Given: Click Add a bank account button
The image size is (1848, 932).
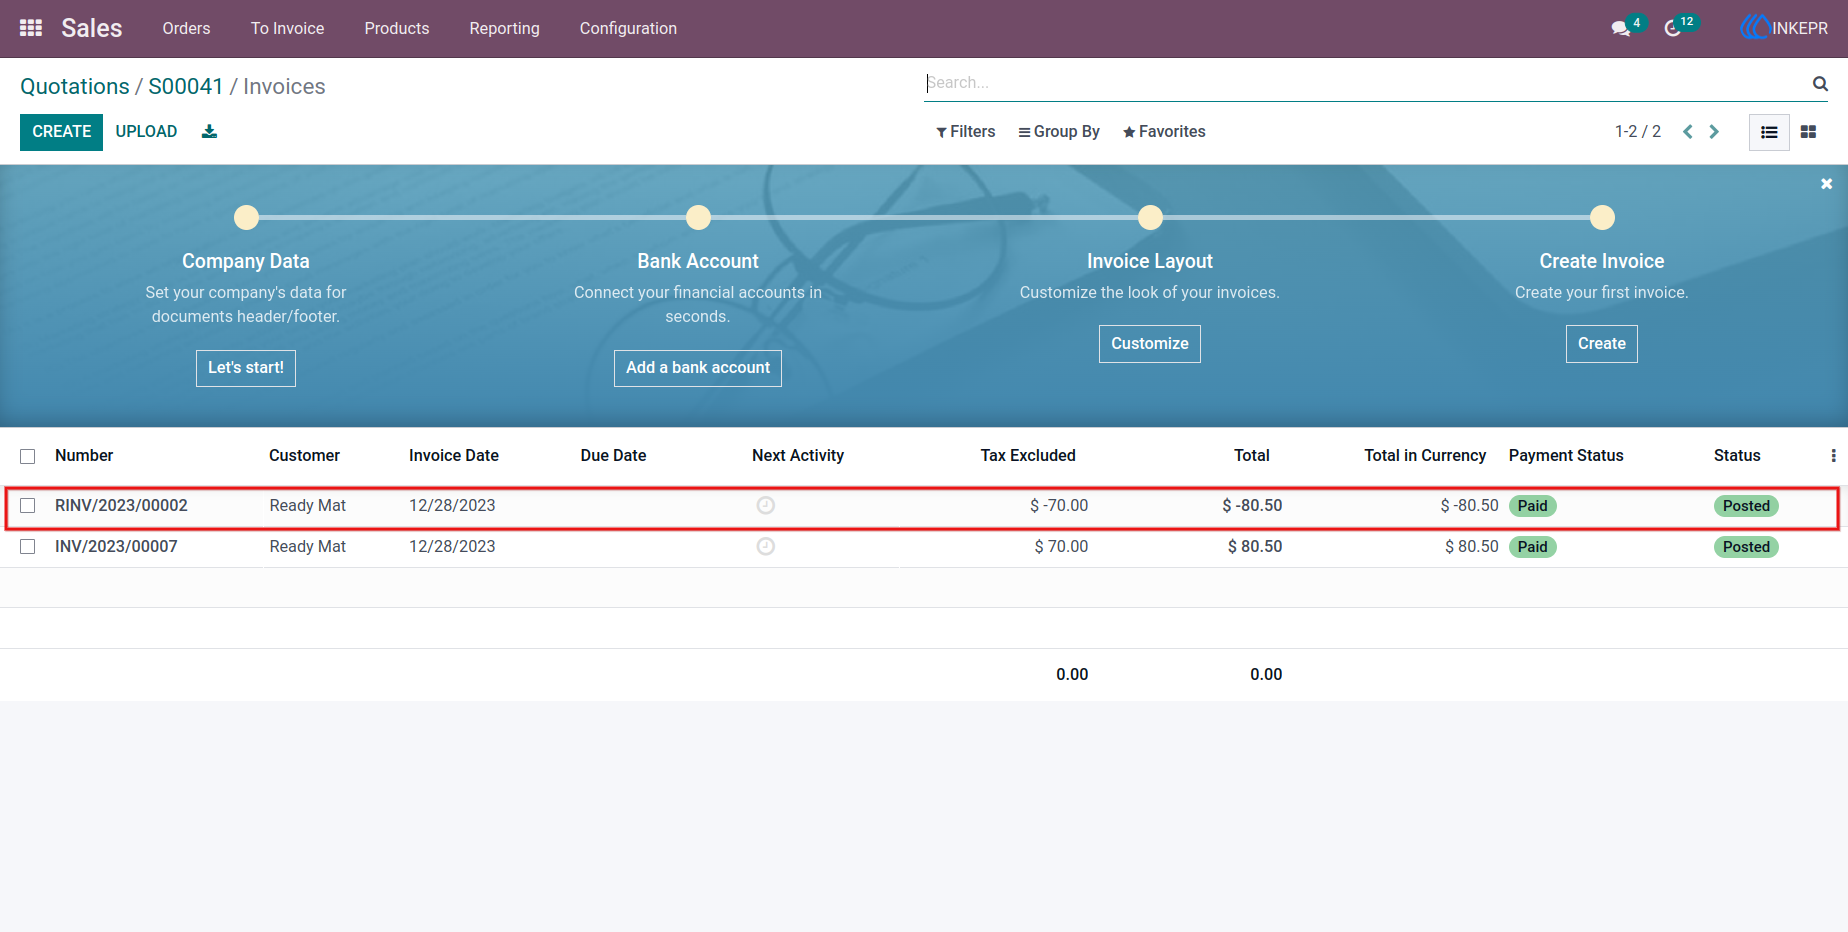Looking at the screenshot, I should (698, 368).
